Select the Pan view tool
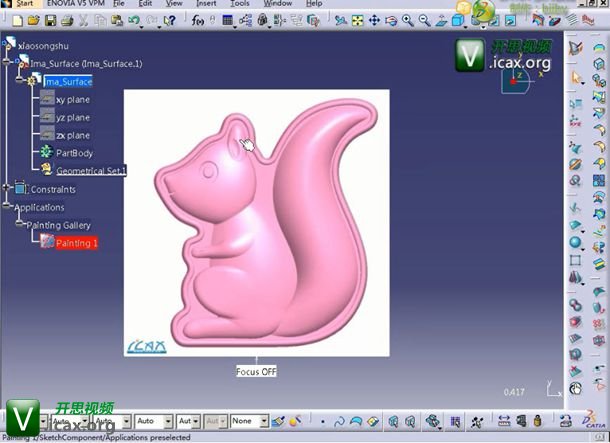 click(x=374, y=20)
